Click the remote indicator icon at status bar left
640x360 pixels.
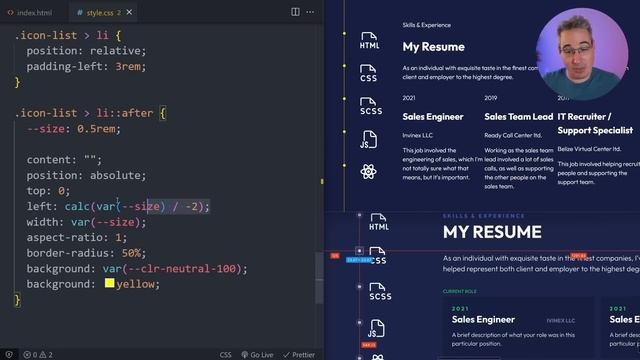click(9, 355)
